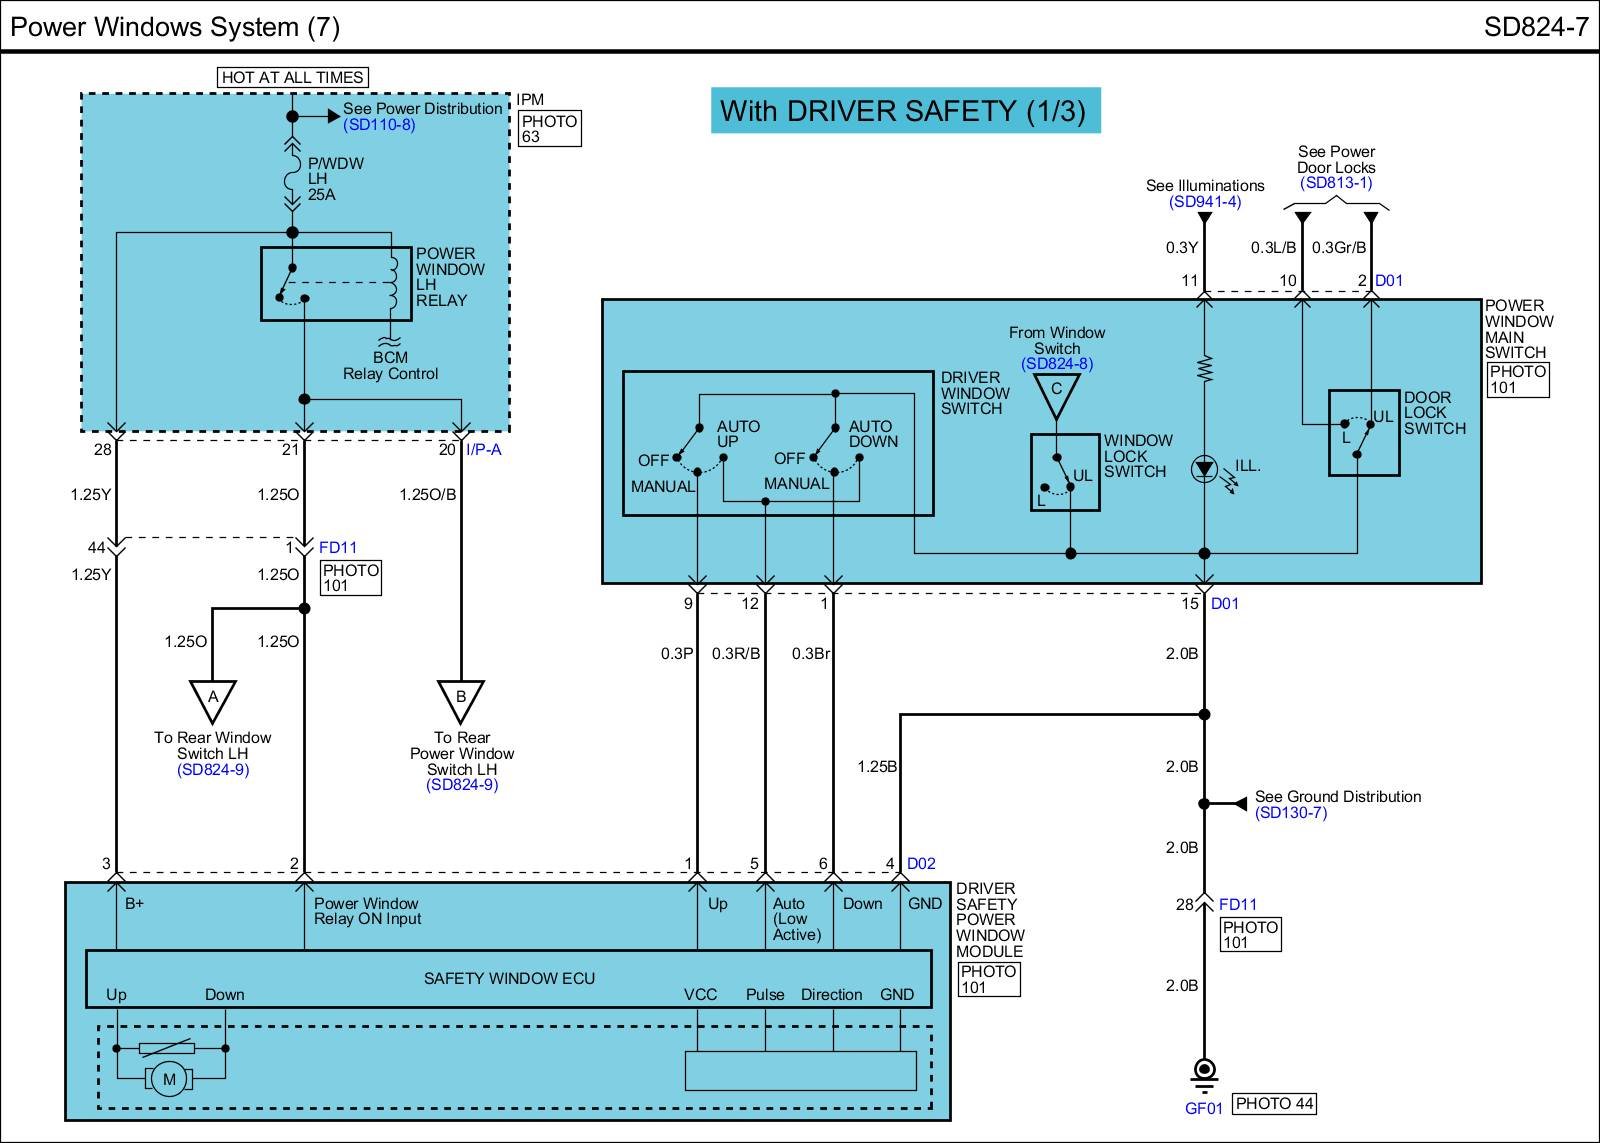Click the D01 label next to pin 2
Image resolution: width=1600 pixels, height=1143 pixels.
point(1389,281)
